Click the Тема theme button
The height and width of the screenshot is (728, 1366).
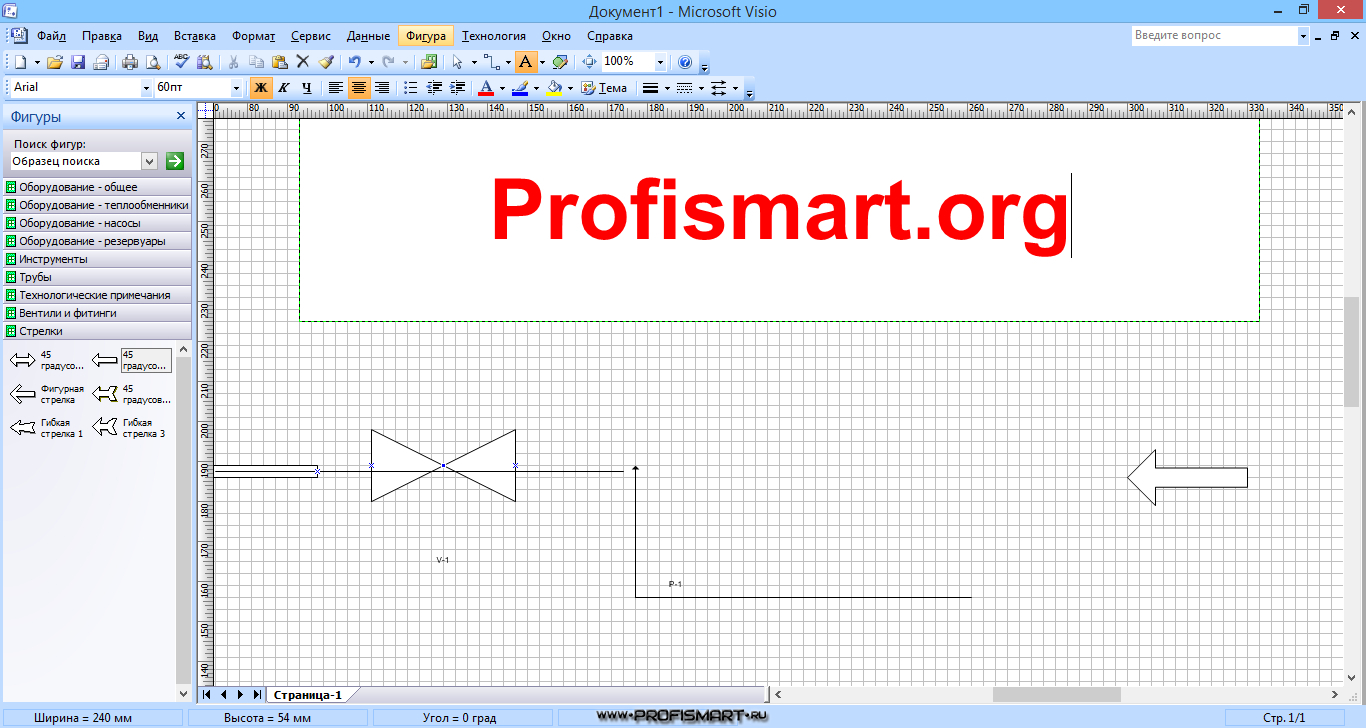tap(604, 88)
